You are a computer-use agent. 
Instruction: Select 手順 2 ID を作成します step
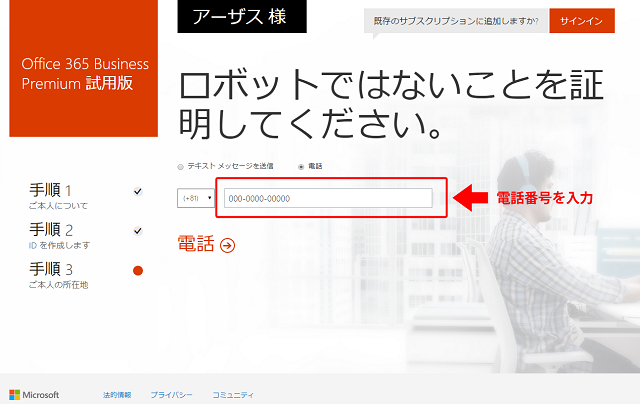tap(59, 235)
